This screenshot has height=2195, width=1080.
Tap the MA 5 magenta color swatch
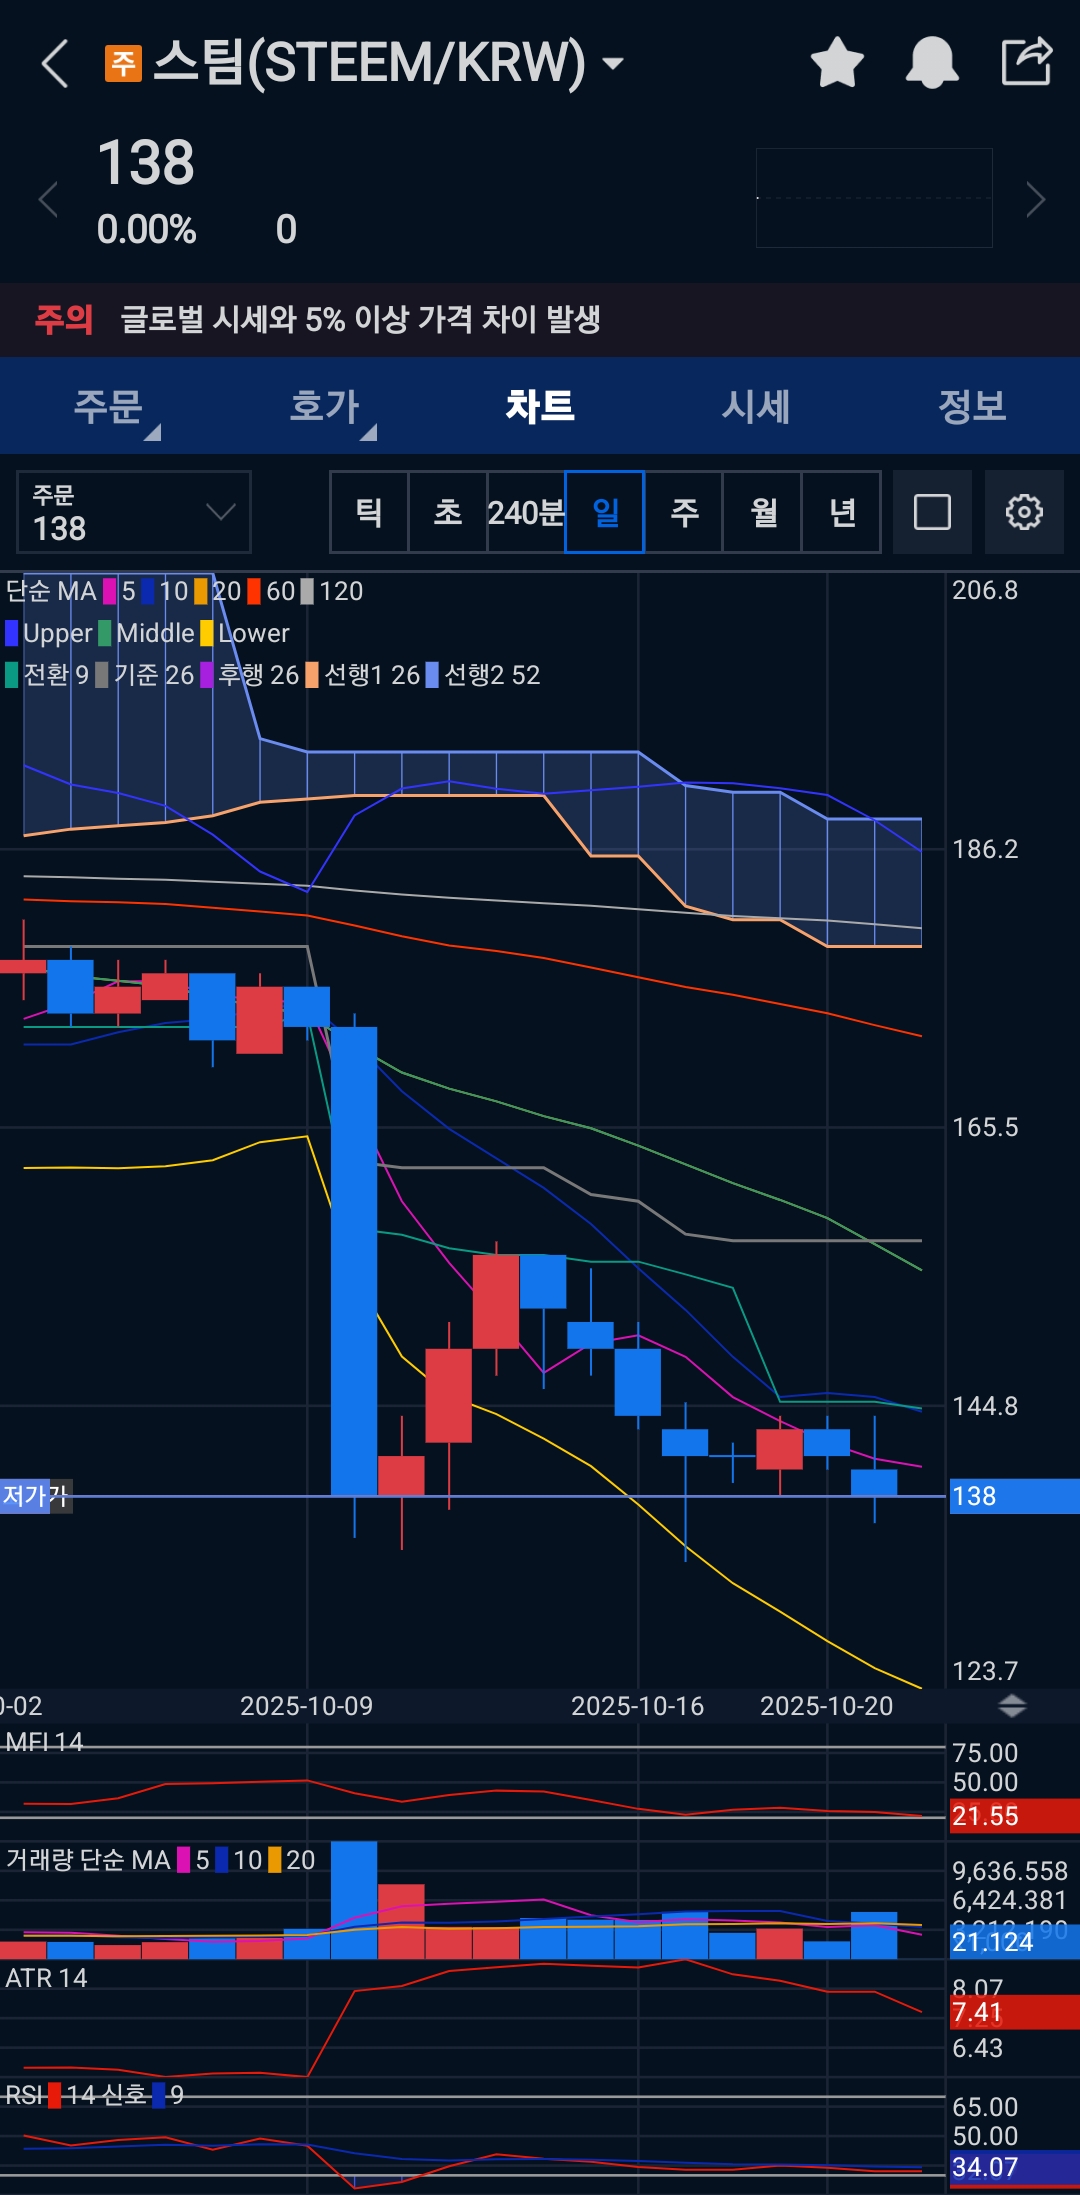pyautogui.click(x=110, y=591)
